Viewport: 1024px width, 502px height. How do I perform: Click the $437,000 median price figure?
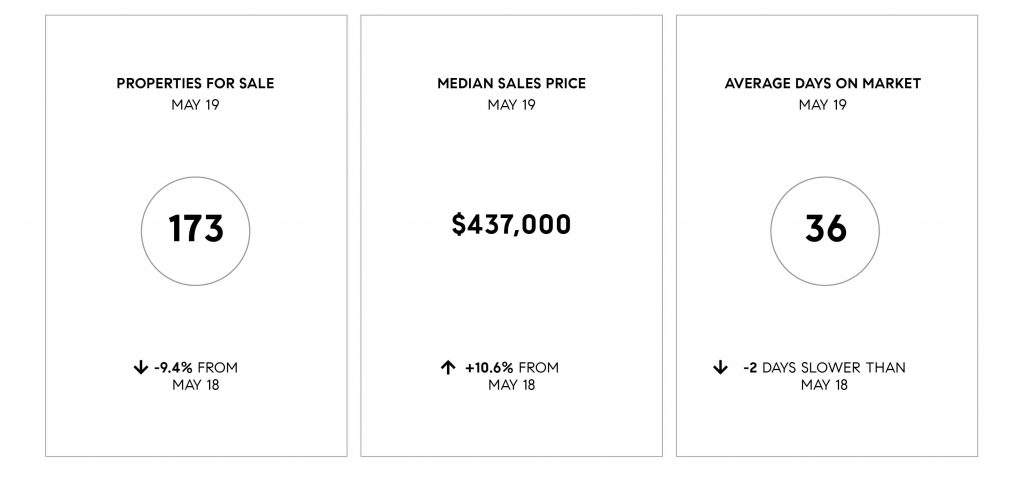pos(511,225)
